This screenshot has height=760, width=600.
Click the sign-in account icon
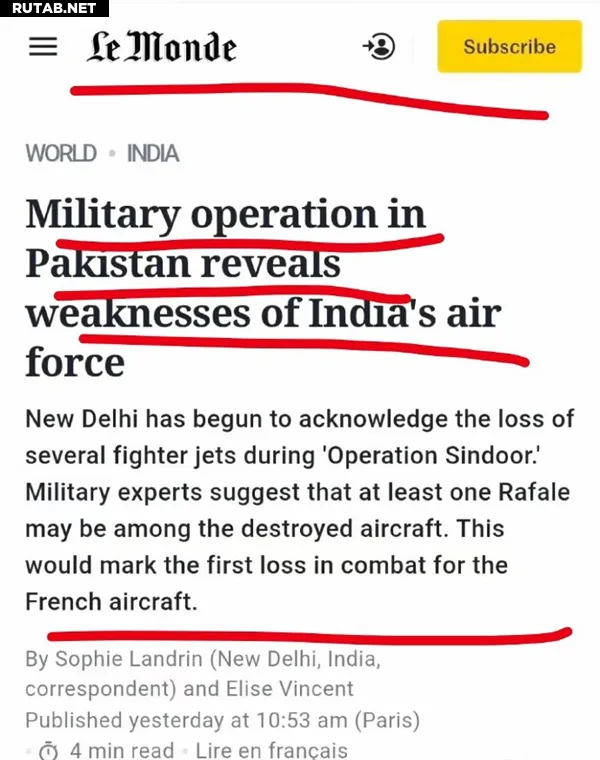379,47
